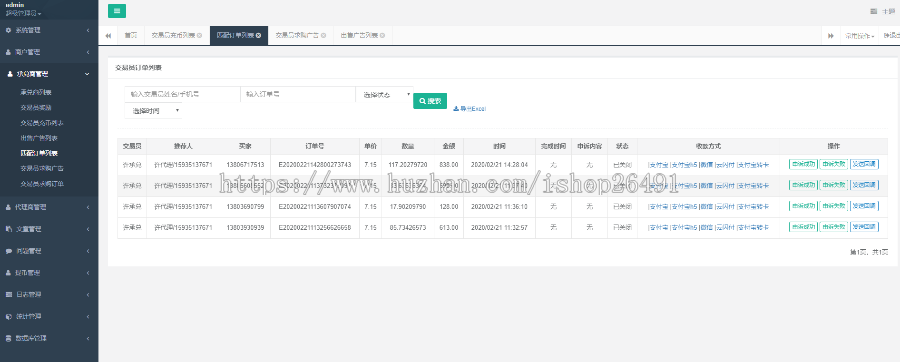The width and height of the screenshot is (900, 362).
Task: Close the active 匹配订单列表 tab via x icon
Action: coord(258,36)
